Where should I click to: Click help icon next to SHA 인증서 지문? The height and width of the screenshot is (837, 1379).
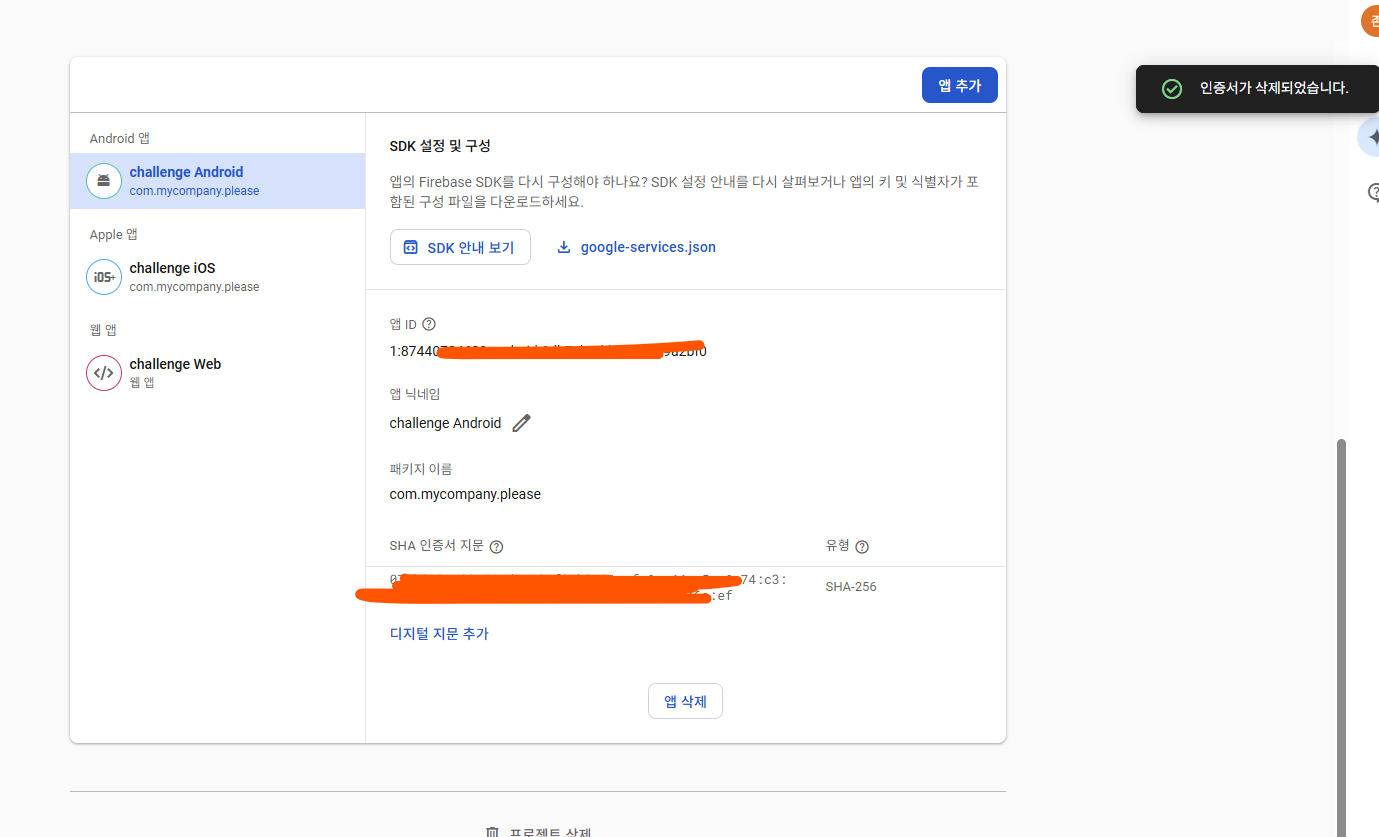point(496,547)
